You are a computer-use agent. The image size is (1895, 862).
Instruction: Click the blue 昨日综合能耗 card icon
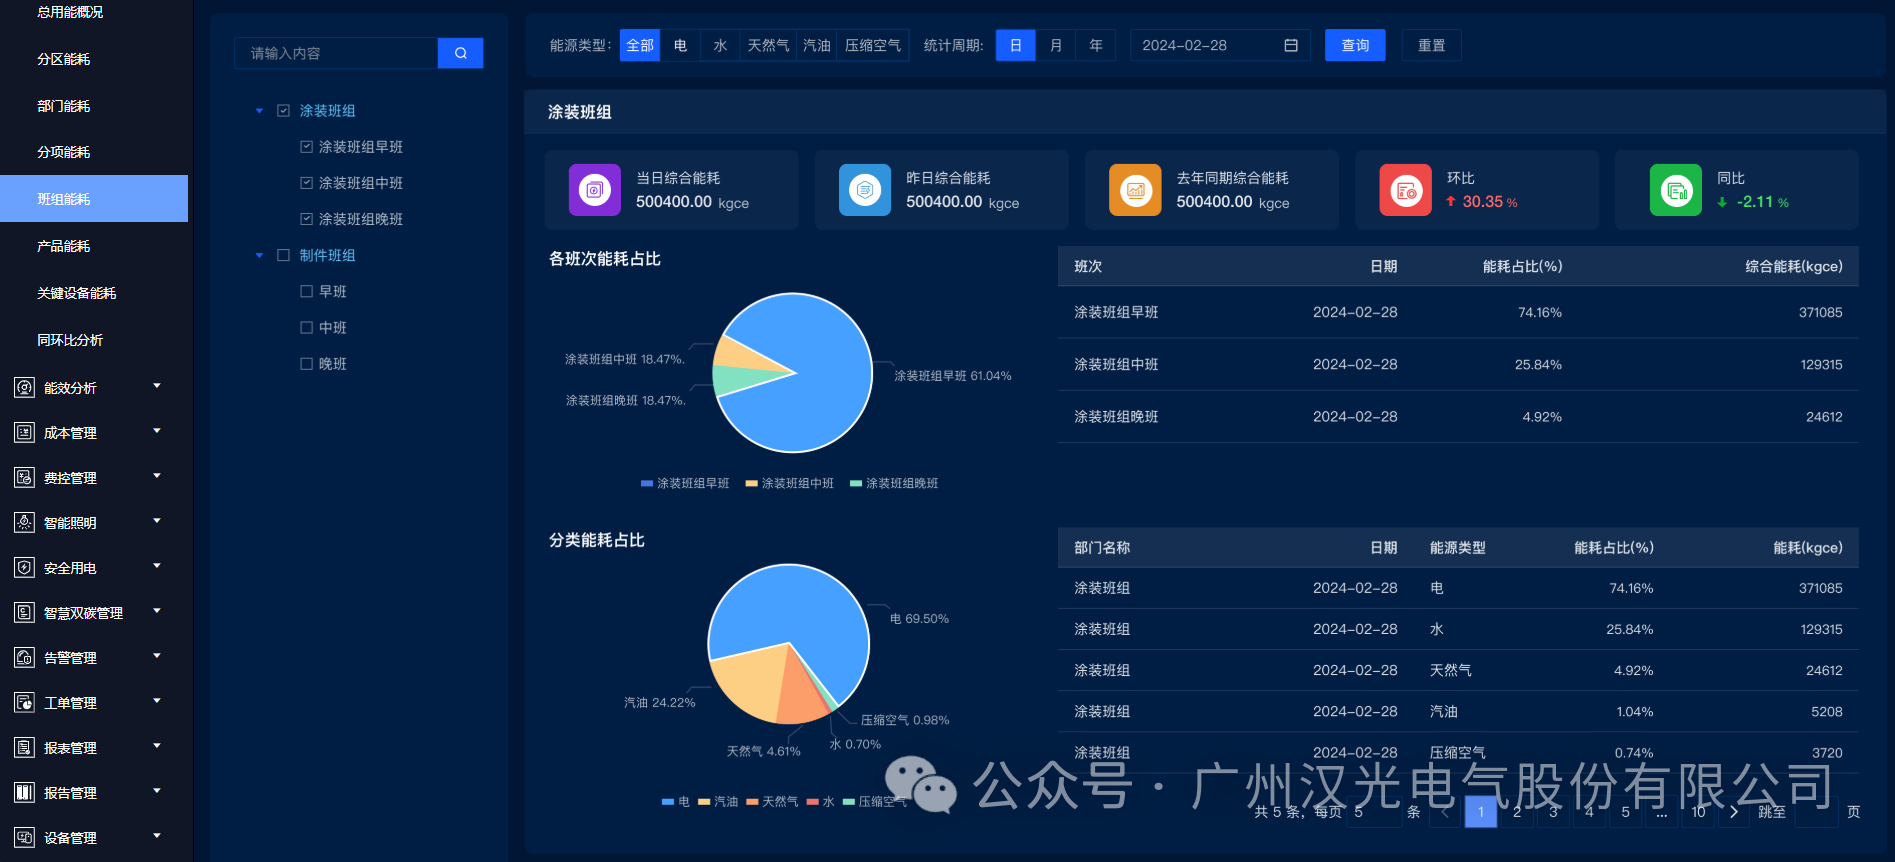point(865,190)
